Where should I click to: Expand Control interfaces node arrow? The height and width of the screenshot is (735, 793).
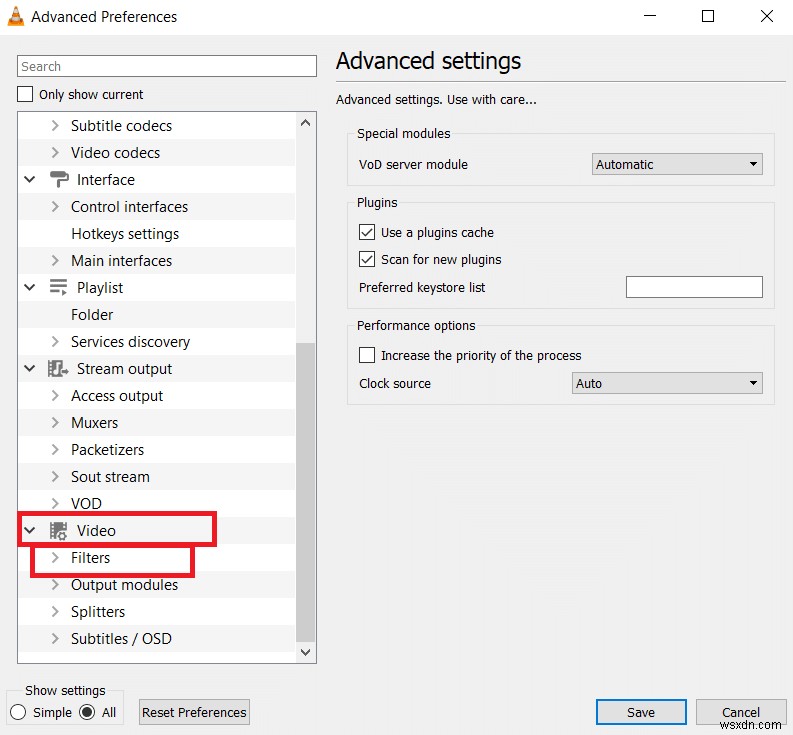tap(55, 206)
